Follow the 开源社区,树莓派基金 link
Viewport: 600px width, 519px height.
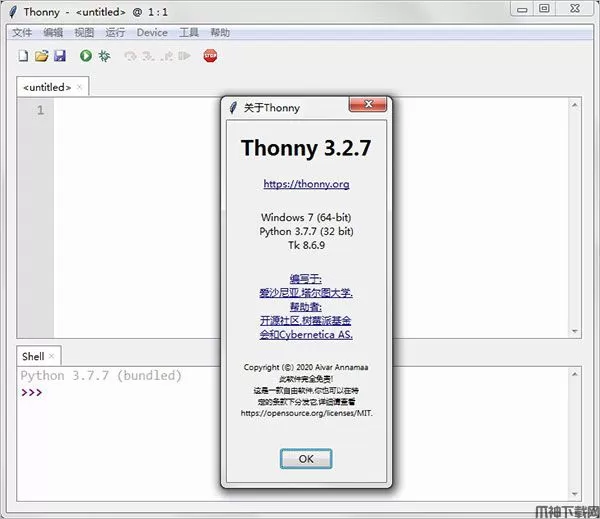point(305,321)
